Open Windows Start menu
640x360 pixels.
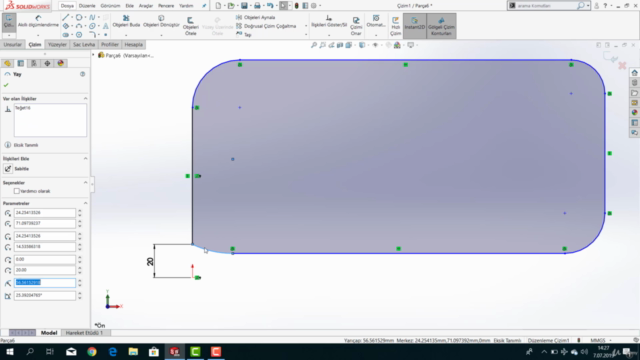(9, 352)
